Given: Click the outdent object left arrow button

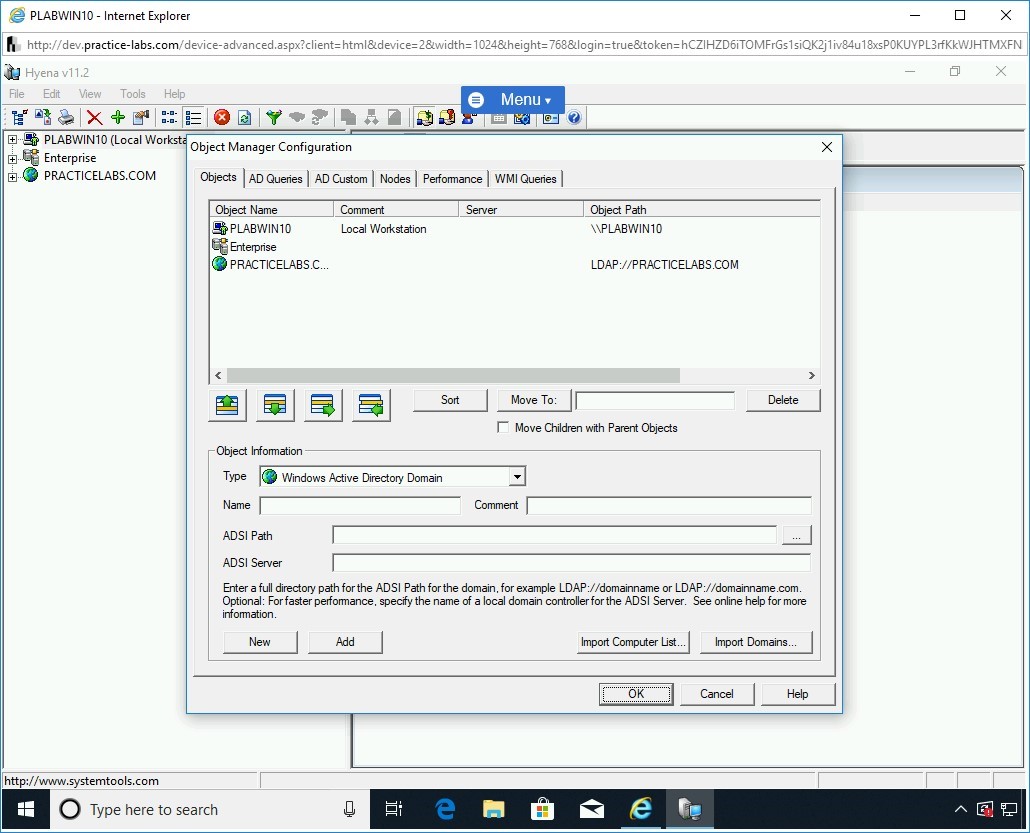Looking at the screenshot, I should [x=371, y=404].
